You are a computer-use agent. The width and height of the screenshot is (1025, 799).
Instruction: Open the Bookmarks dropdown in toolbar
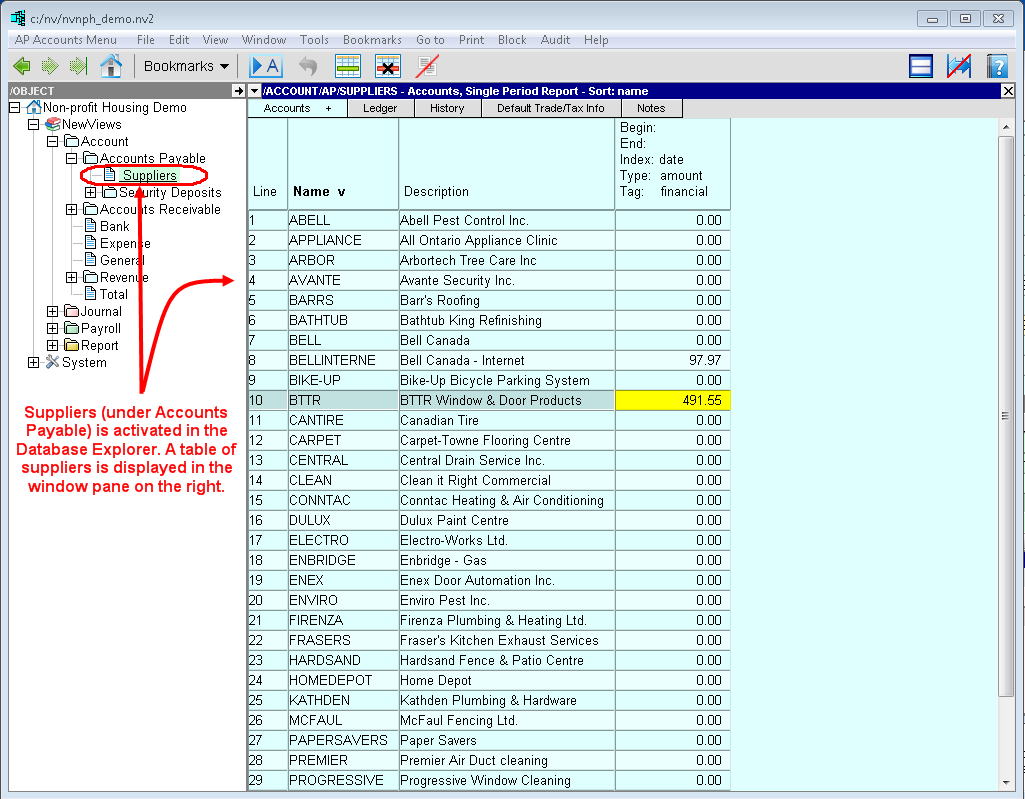coord(186,67)
